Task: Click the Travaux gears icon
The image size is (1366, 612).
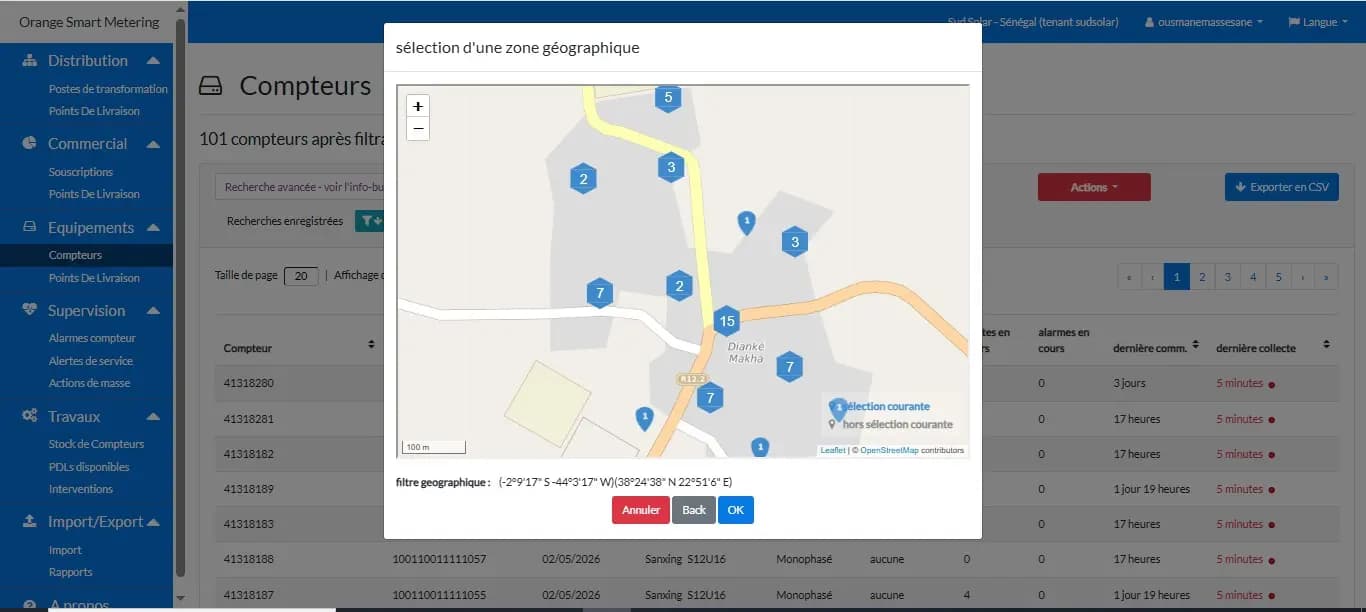Action: coord(29,416)
